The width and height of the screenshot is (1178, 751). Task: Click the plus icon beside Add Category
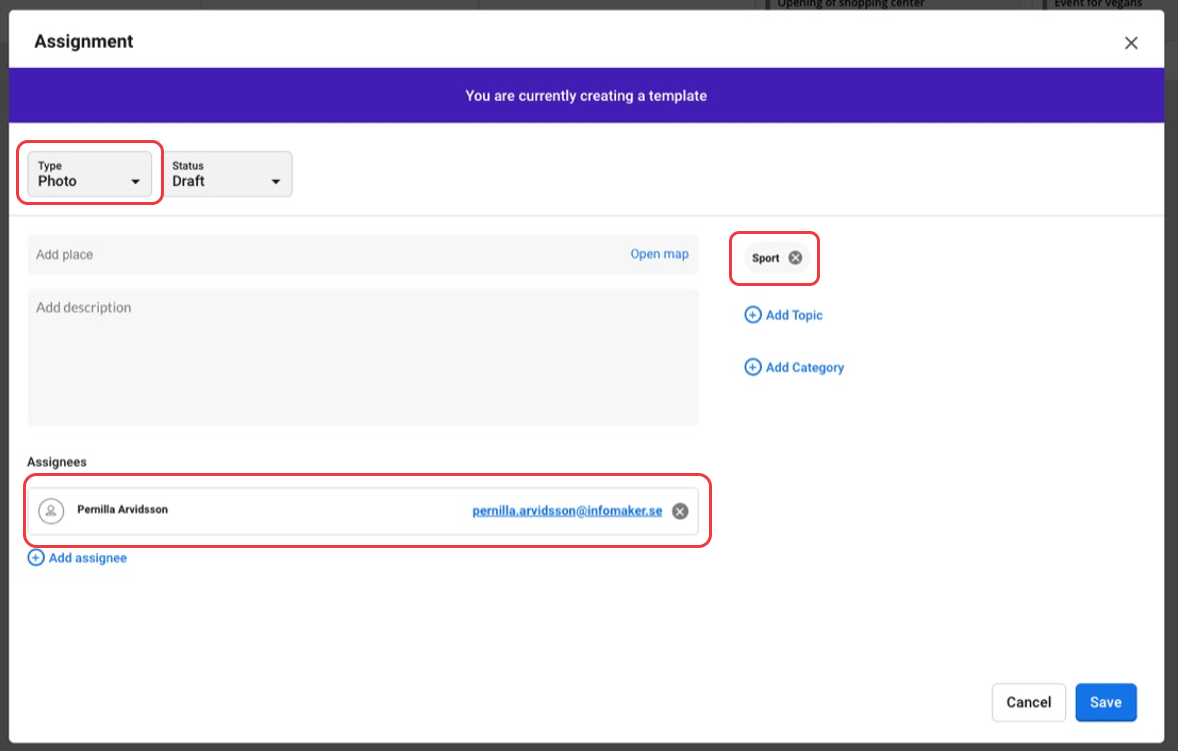pyautogui.click(x=752, y=367)
